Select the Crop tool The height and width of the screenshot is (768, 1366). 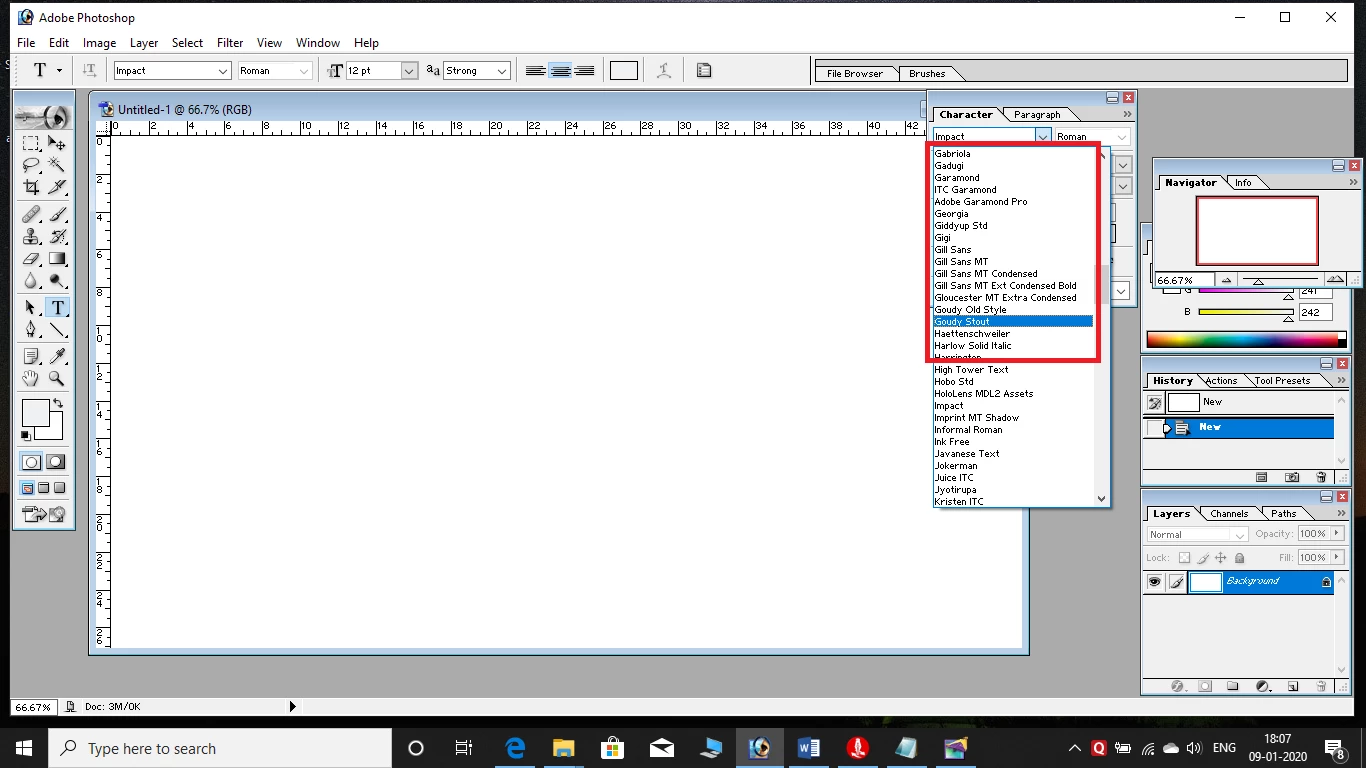pos(31,187)
